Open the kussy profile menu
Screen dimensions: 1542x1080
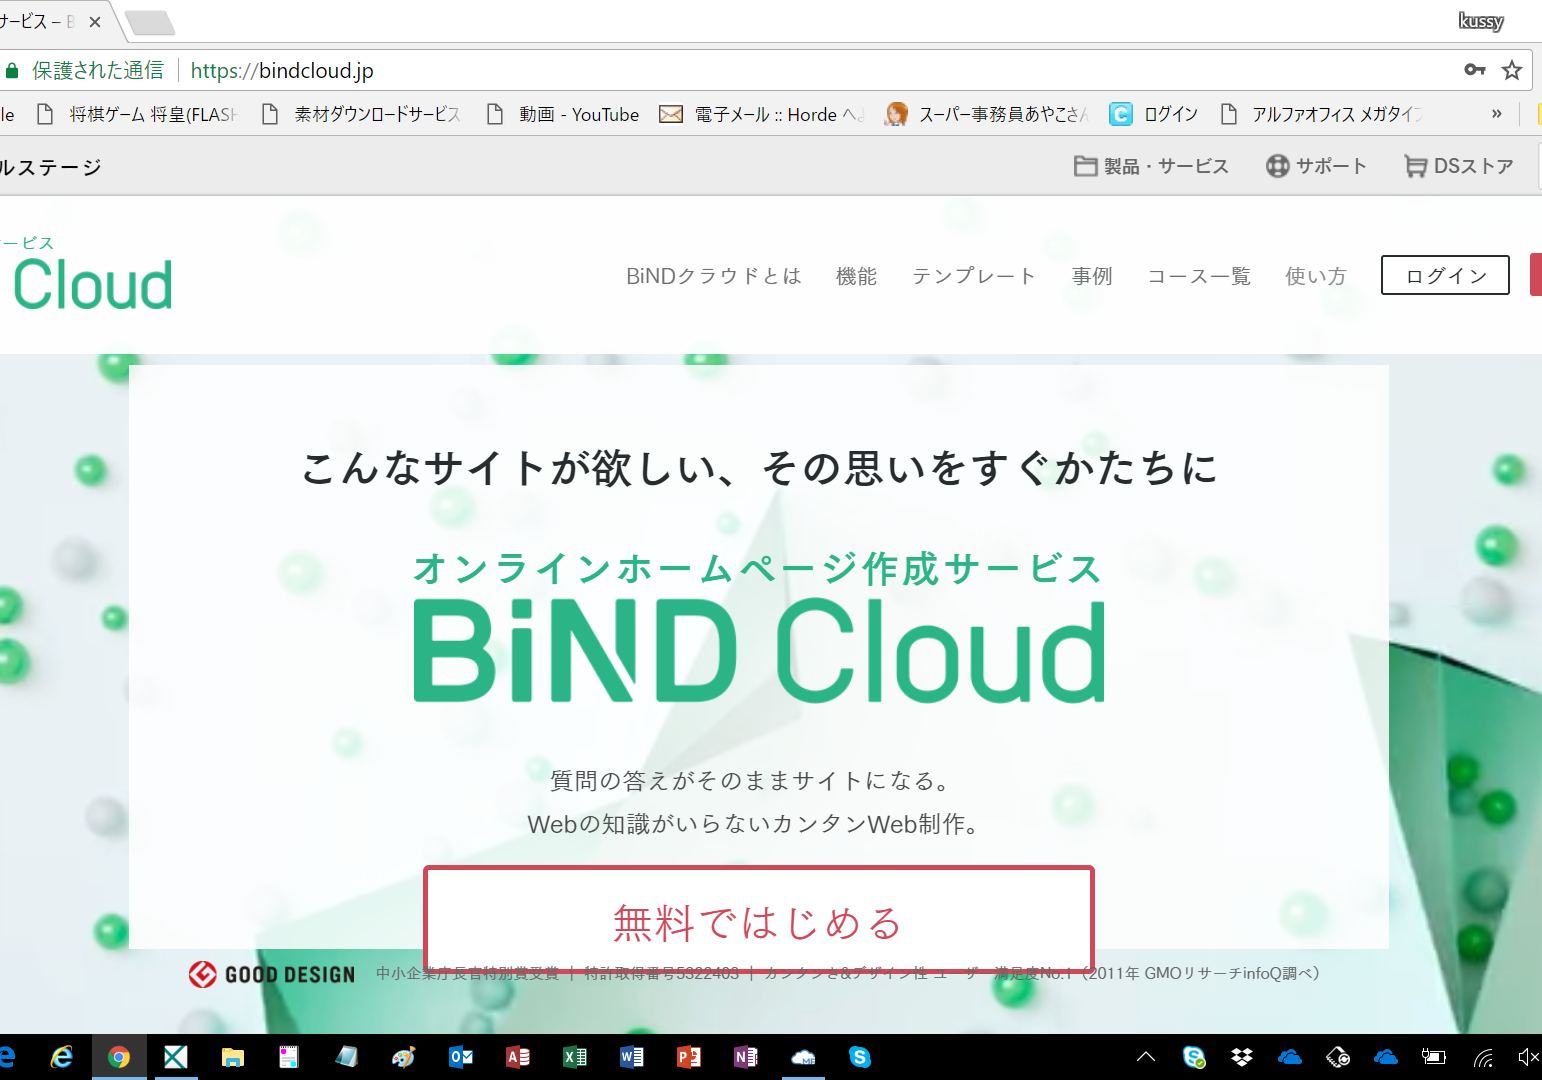pyautogui.click(x=1480, y=21)
